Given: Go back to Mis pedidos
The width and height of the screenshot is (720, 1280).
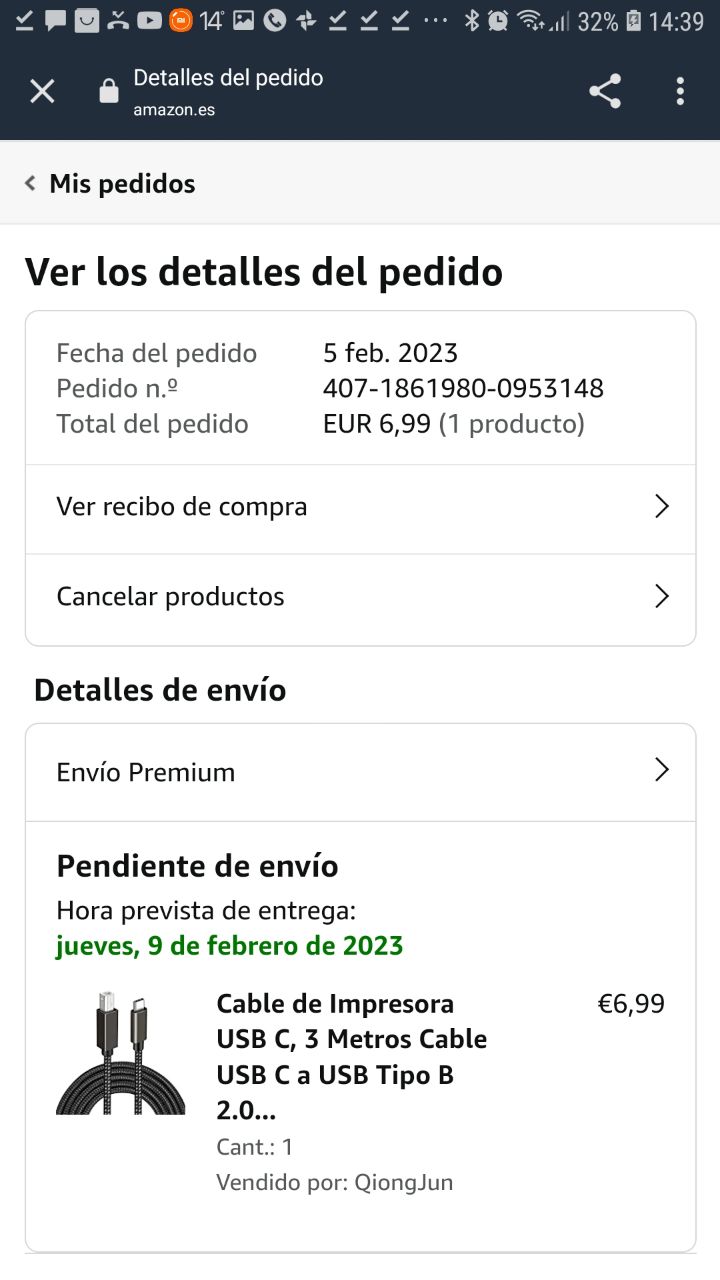Looking at the screenshot, I should (122, 184).
